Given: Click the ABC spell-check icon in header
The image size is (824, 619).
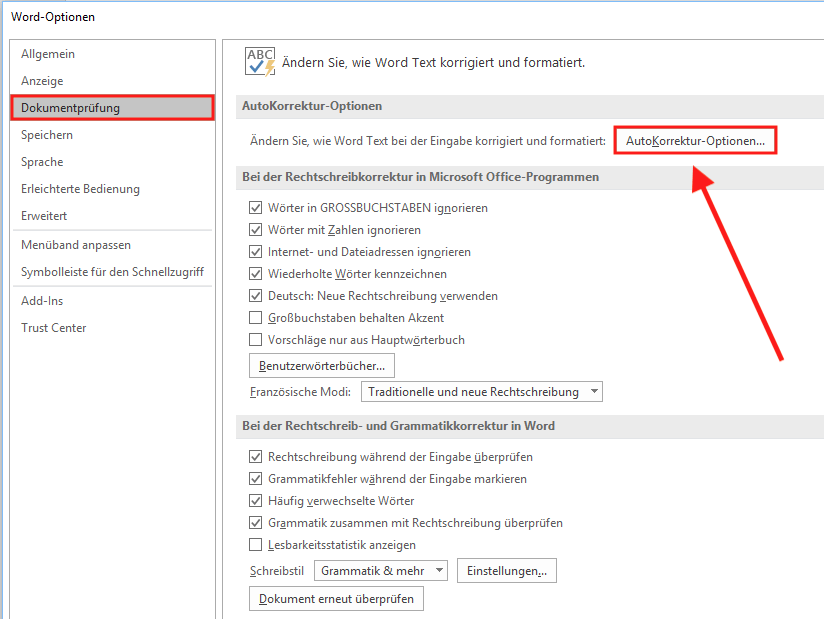Looking at the screenshot, I should click(x=260, y=62).
